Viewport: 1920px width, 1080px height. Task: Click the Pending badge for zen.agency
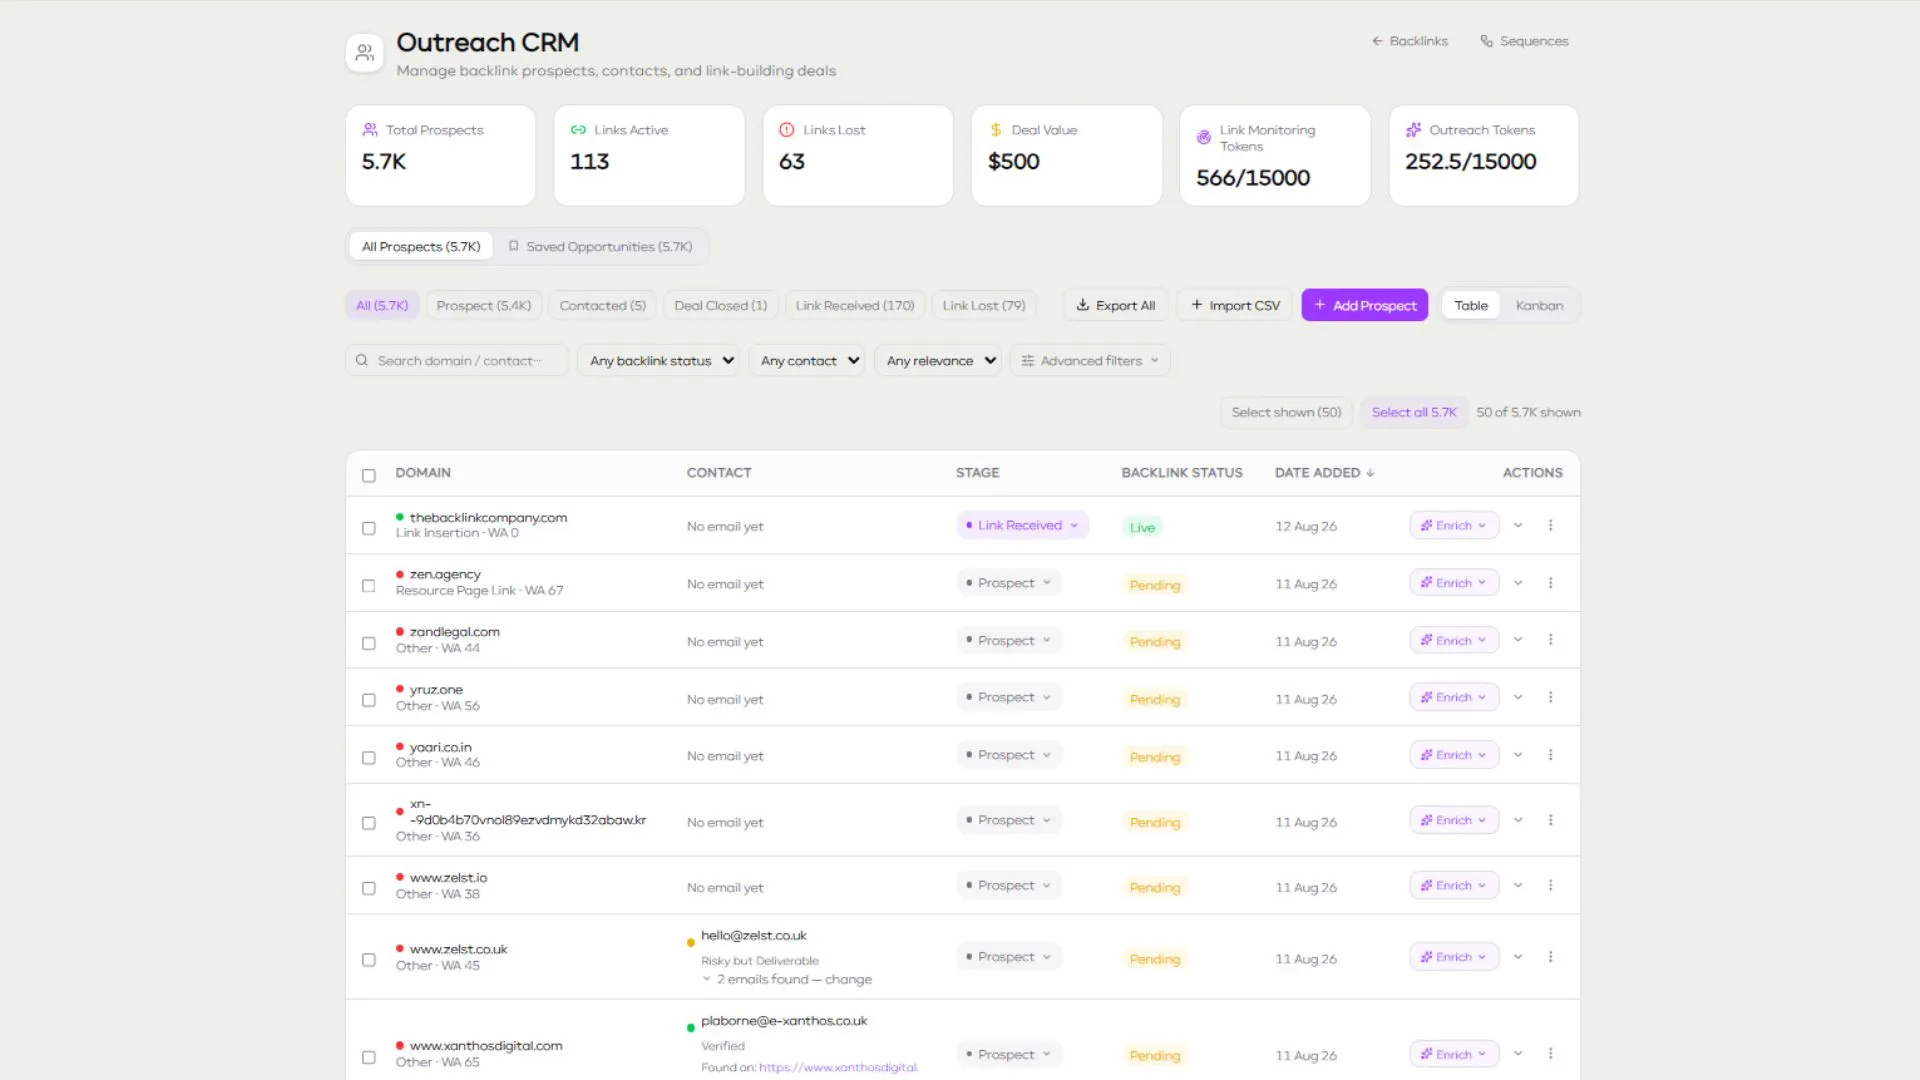coord(1155,585)
